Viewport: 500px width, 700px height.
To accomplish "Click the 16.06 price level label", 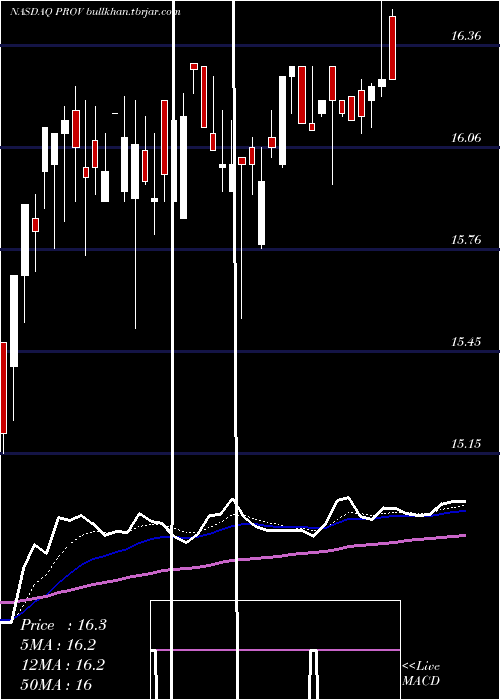I will coord(466,138).
